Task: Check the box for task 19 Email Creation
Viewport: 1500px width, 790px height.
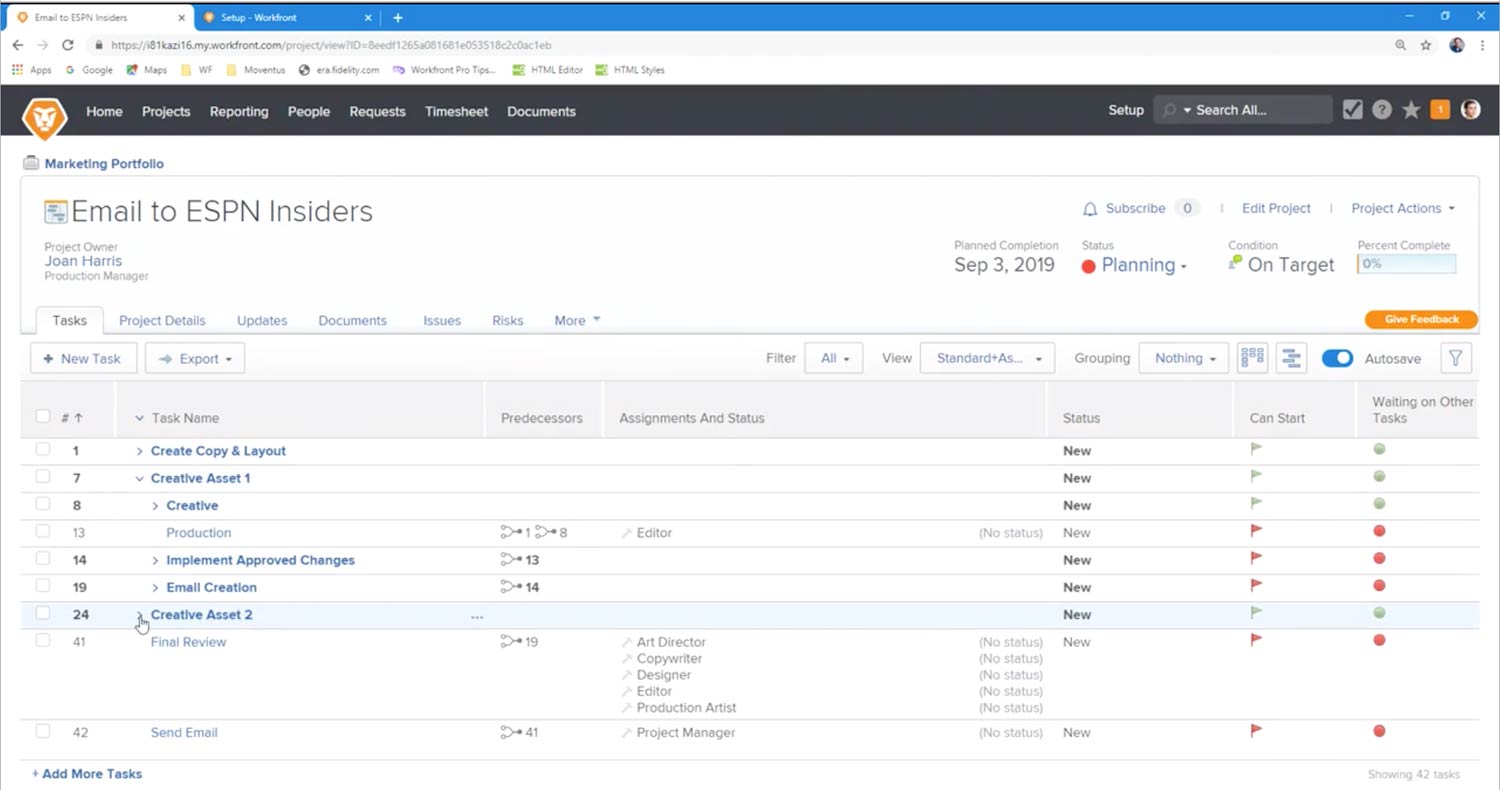Action: click(x=42, y=586)
